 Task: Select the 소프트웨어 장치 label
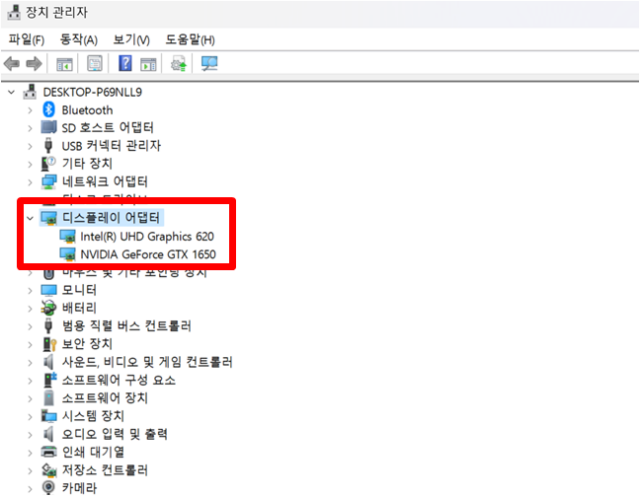(x=104, y=398)
